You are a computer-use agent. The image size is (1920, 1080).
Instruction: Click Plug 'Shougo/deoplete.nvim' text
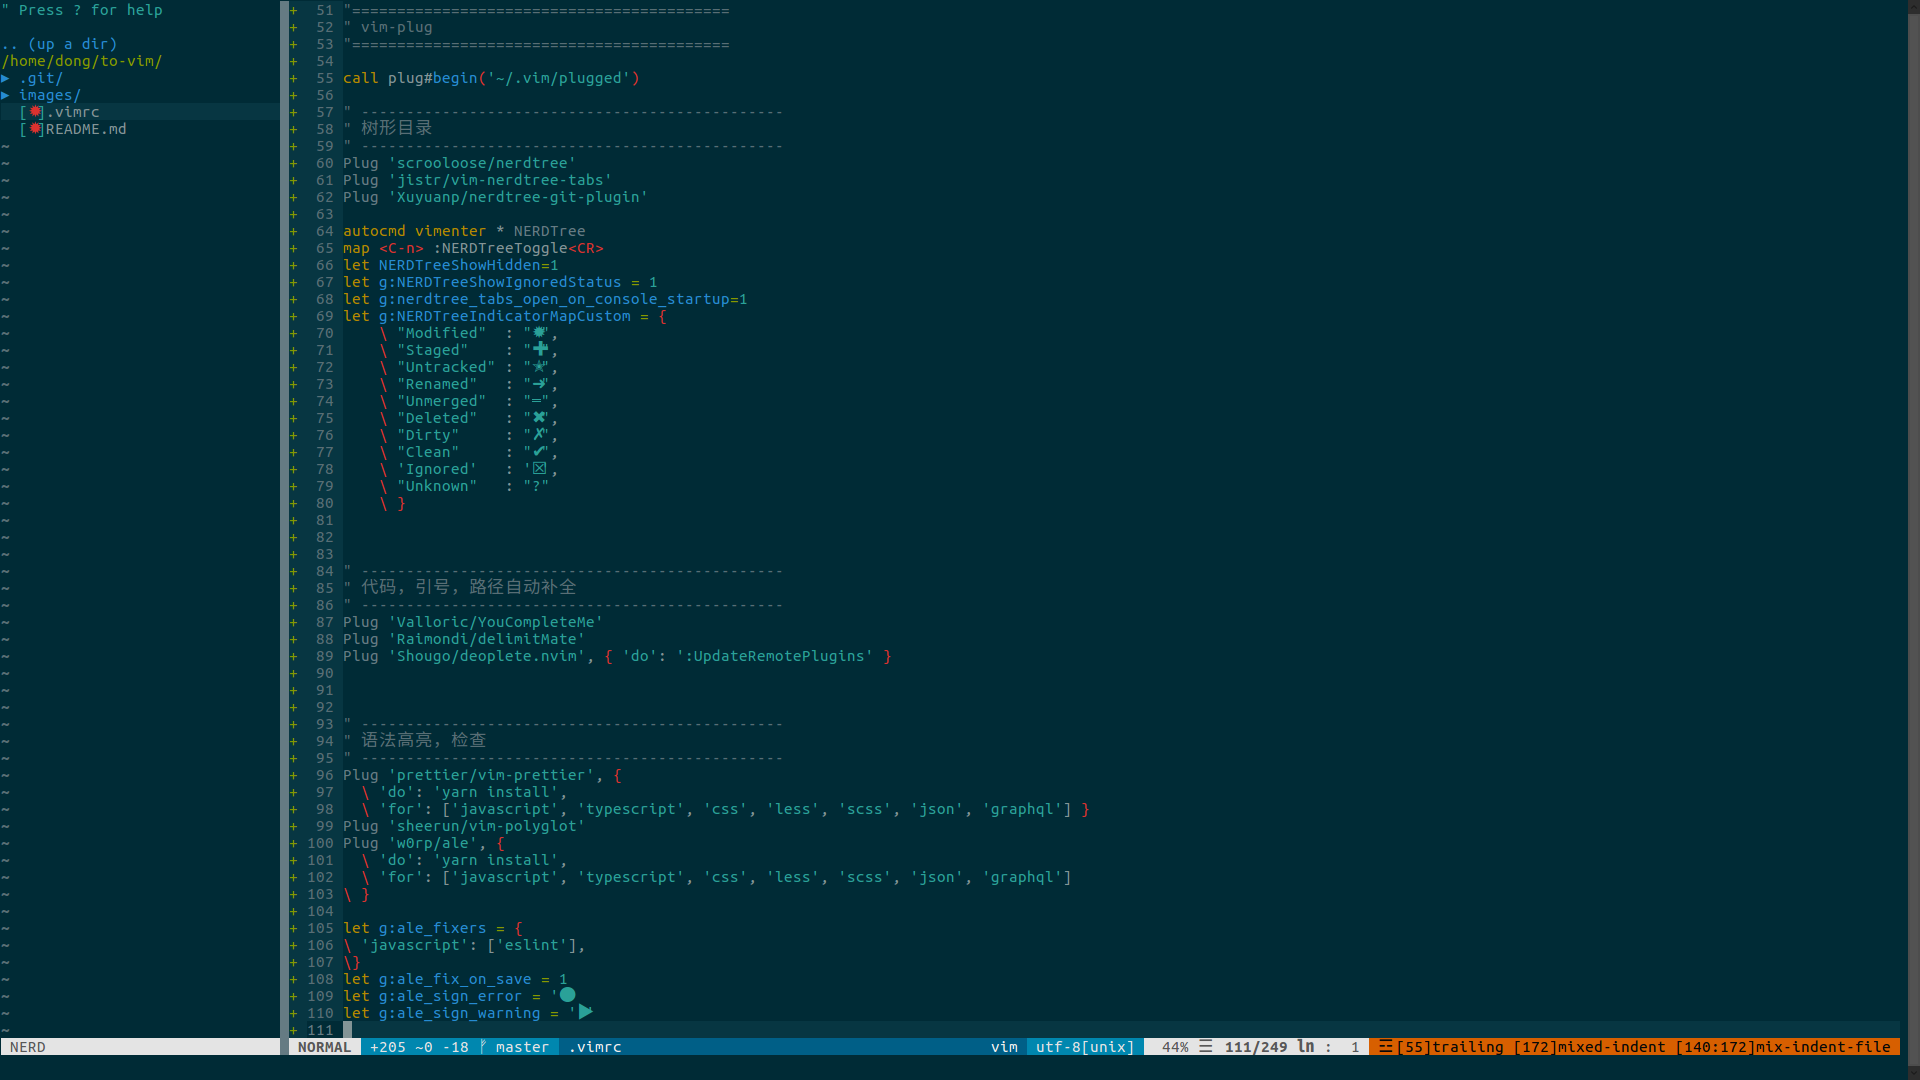point(464,656)
